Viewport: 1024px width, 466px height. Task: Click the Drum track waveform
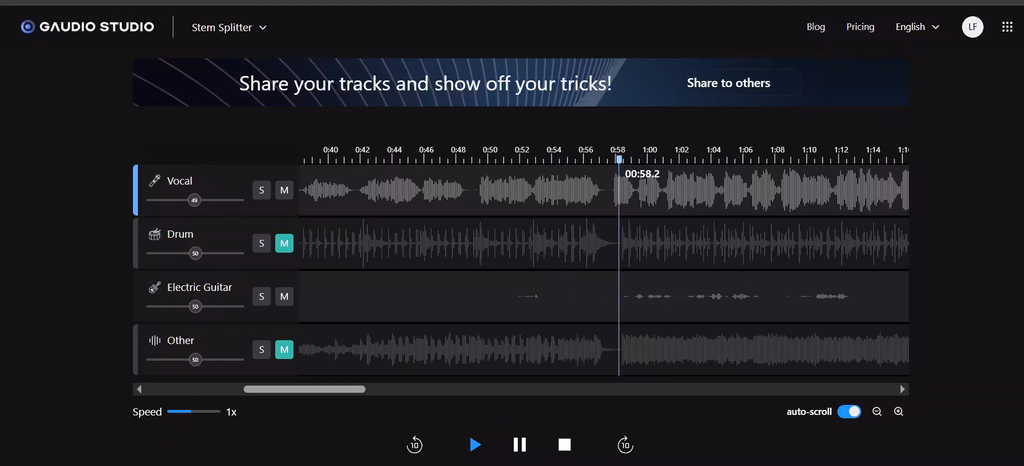[603, 243]
